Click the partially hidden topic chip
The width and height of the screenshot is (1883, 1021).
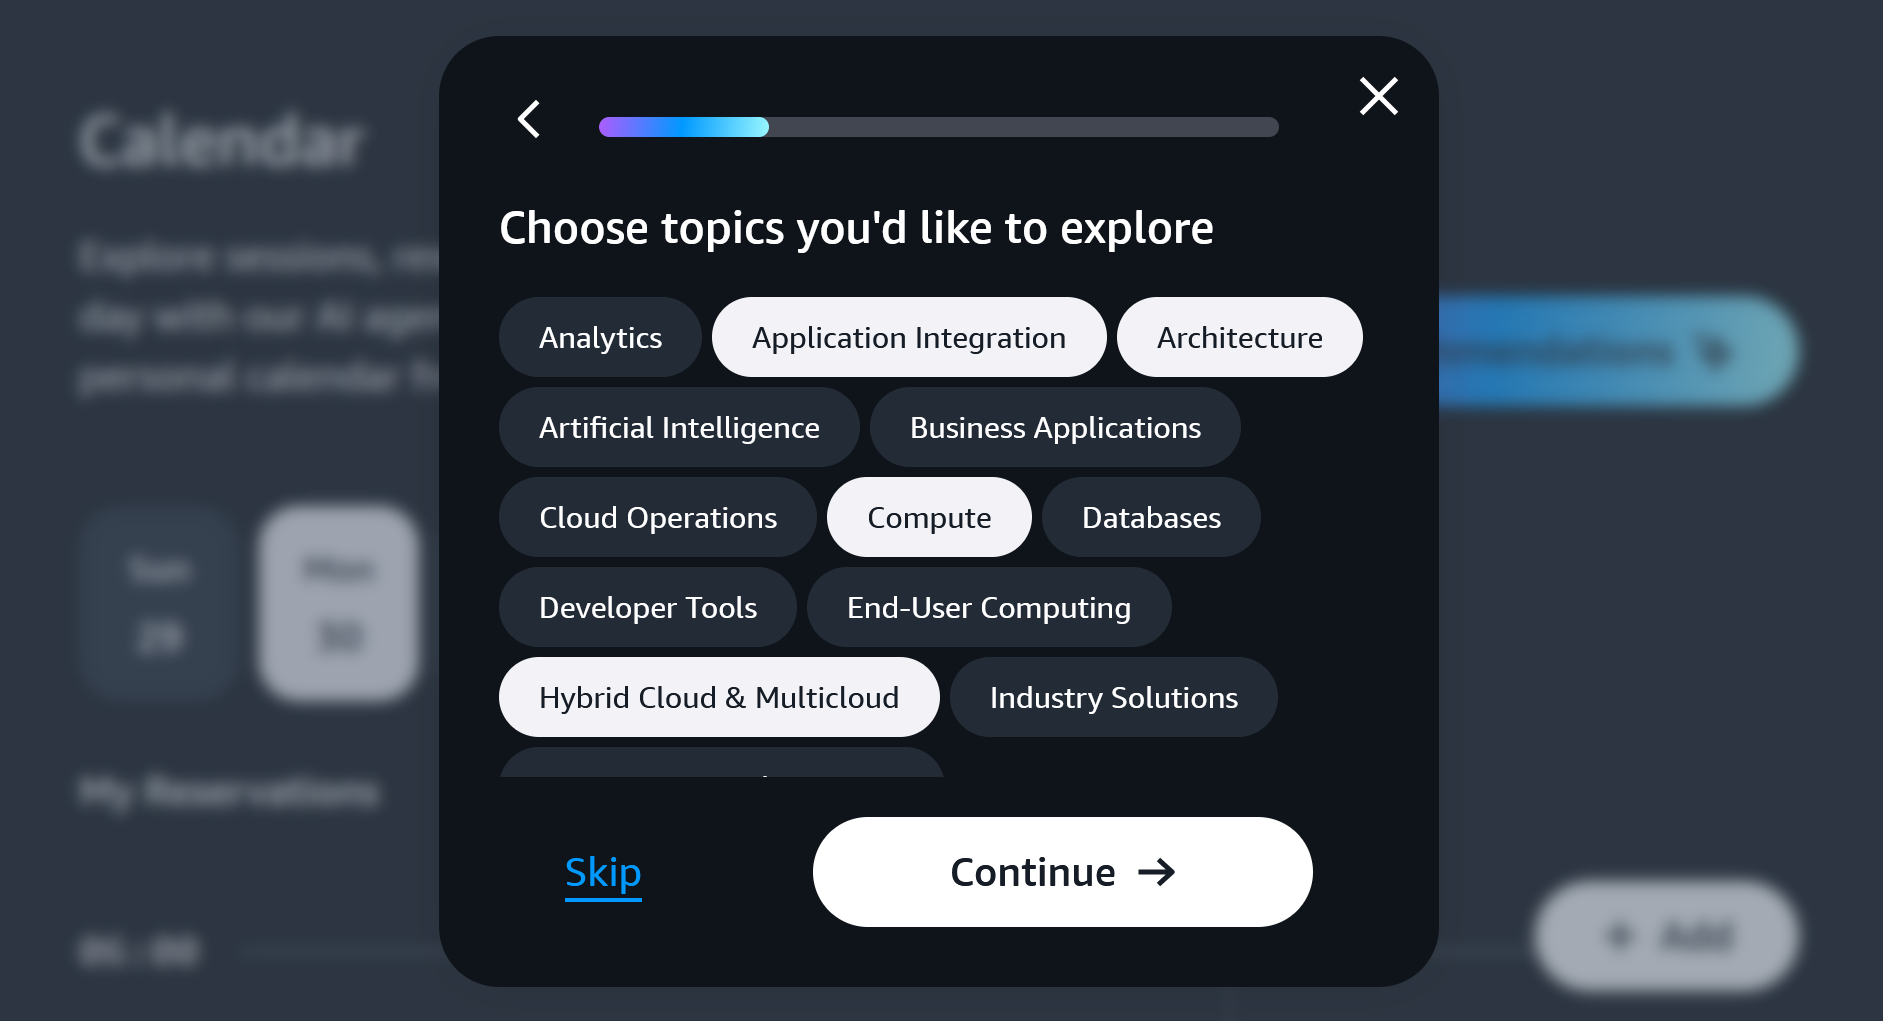[721, 762]
